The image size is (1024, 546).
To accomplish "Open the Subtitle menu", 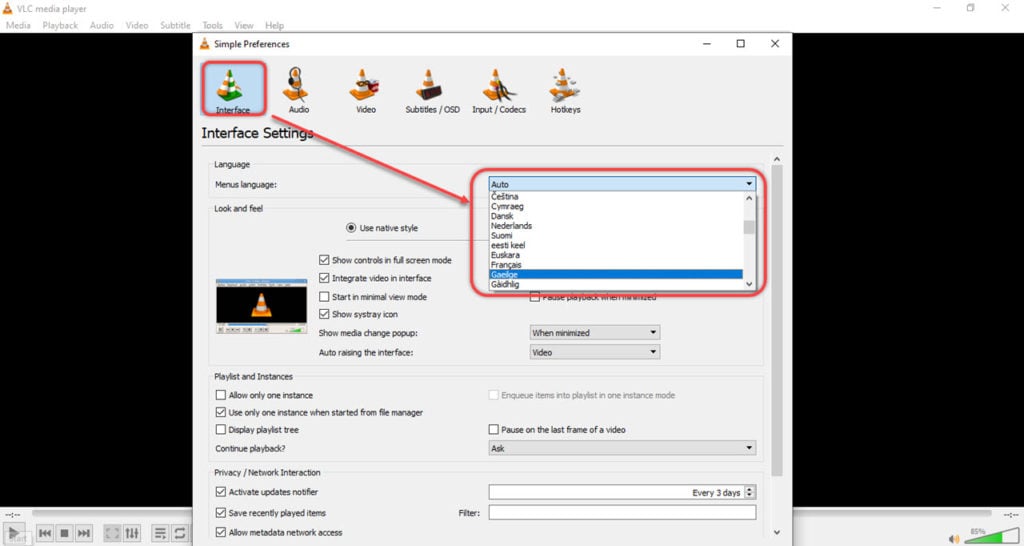I will click(175, 25).
